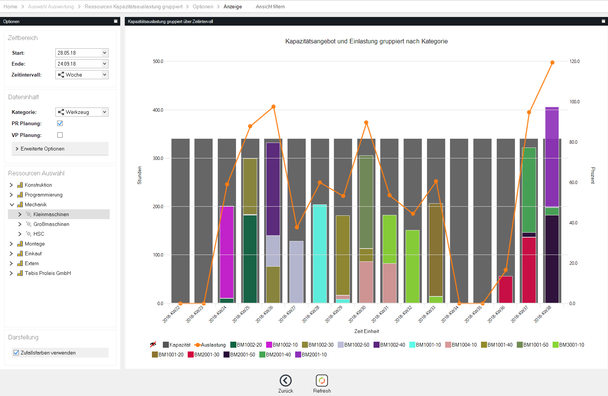Click the Kleinmaschinen machine icon
The height and width of the screenshot is (396, 608).
[x=28, y=214]
